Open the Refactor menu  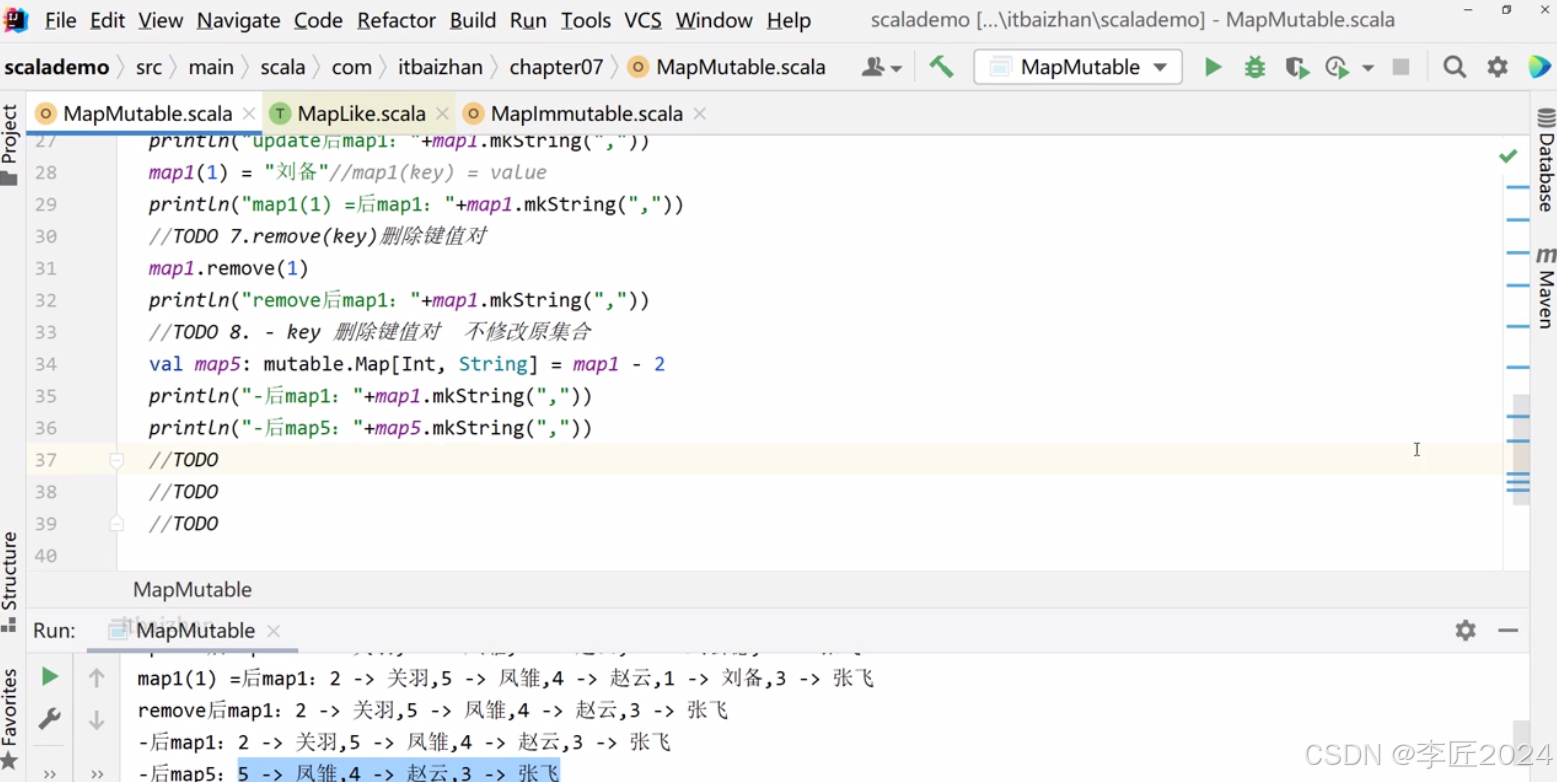pos(397,20)
